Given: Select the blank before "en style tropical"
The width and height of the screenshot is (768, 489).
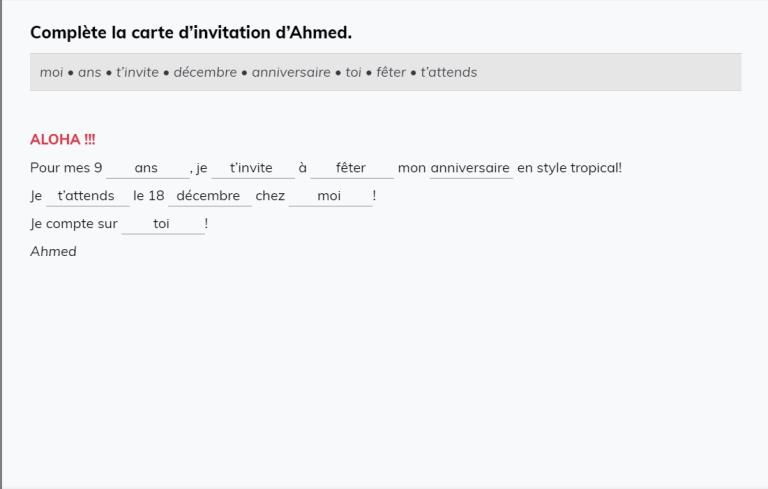Looking at the screenshot, I should click(471, 168).
